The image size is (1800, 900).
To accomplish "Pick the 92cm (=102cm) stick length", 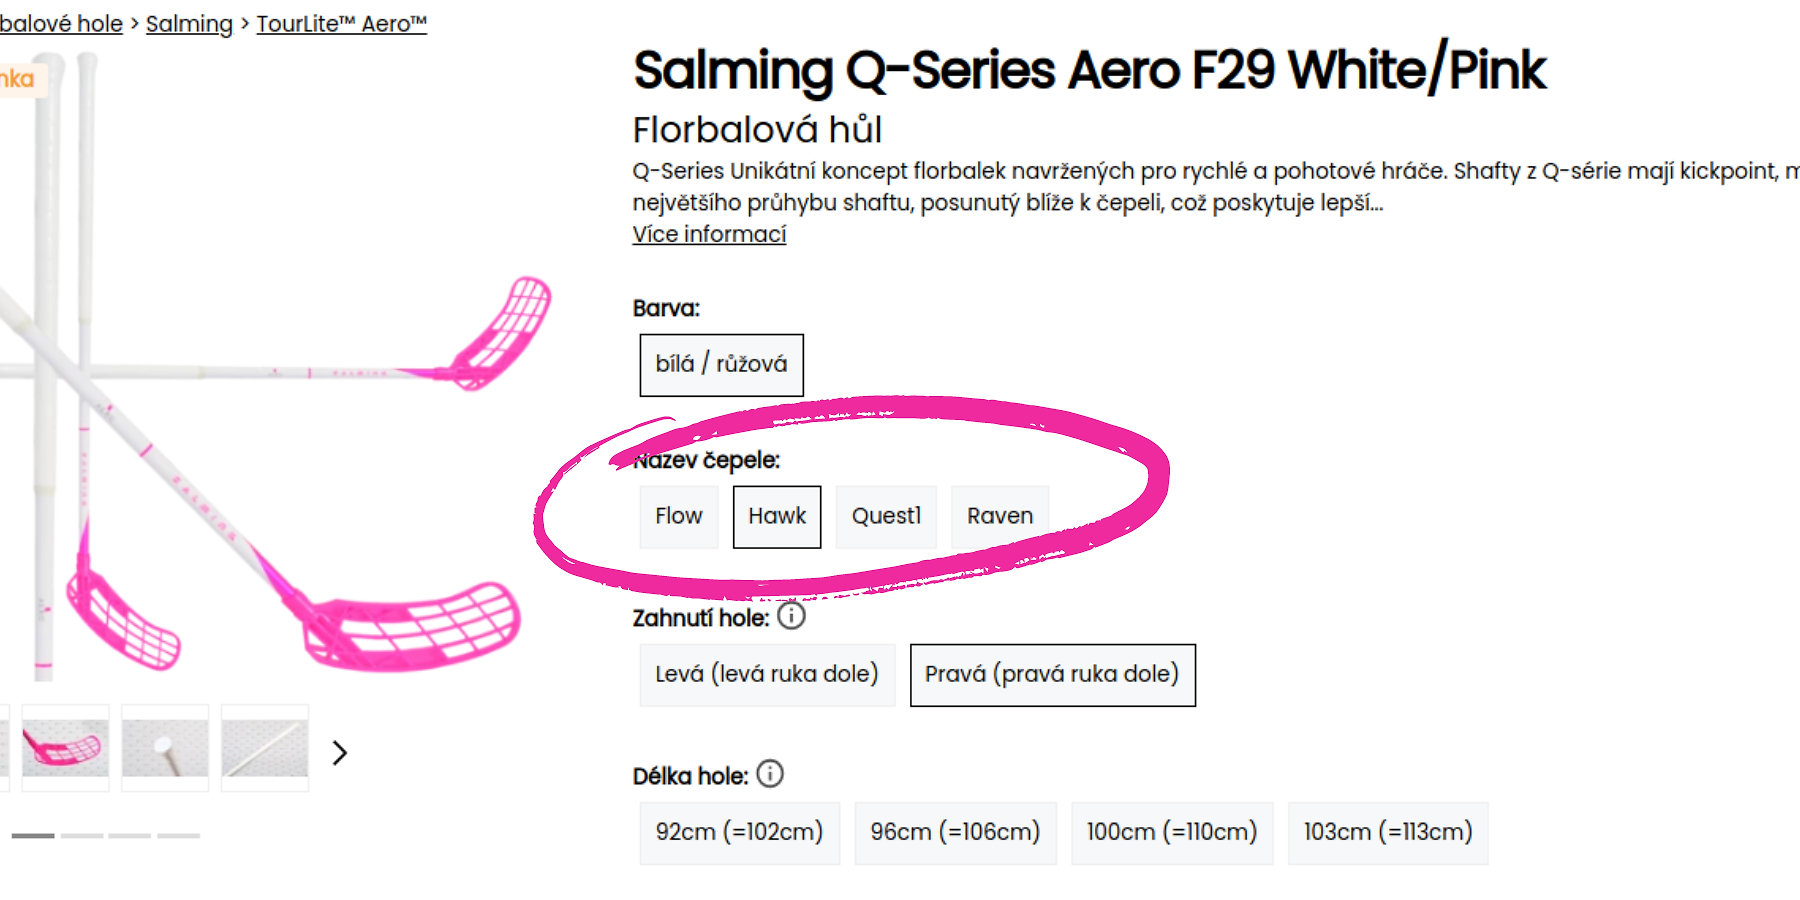I will click(x=739, y=832).
